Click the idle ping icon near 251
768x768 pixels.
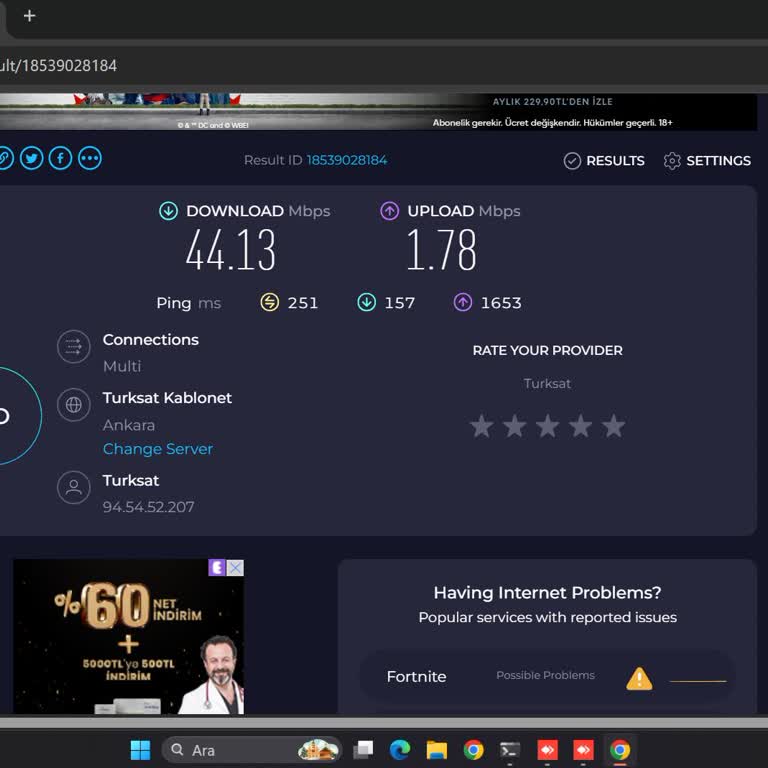(269, 302)
